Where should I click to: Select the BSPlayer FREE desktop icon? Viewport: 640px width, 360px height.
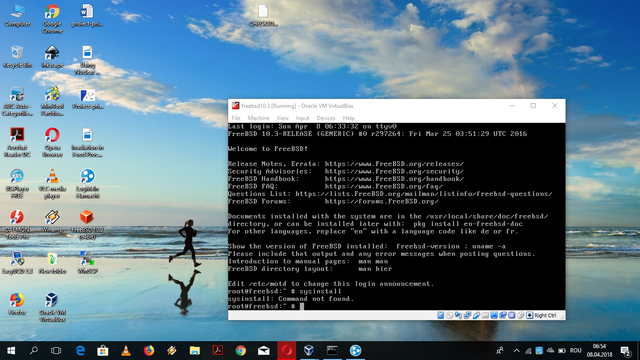(17, 184)
